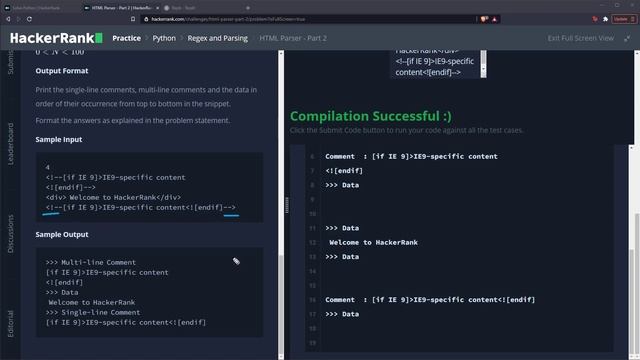This screenshot has width=640, height=360.
Task: Click output line 6 'Comment : [if IE 9]>IE9-specific content'
Action: 411,157
